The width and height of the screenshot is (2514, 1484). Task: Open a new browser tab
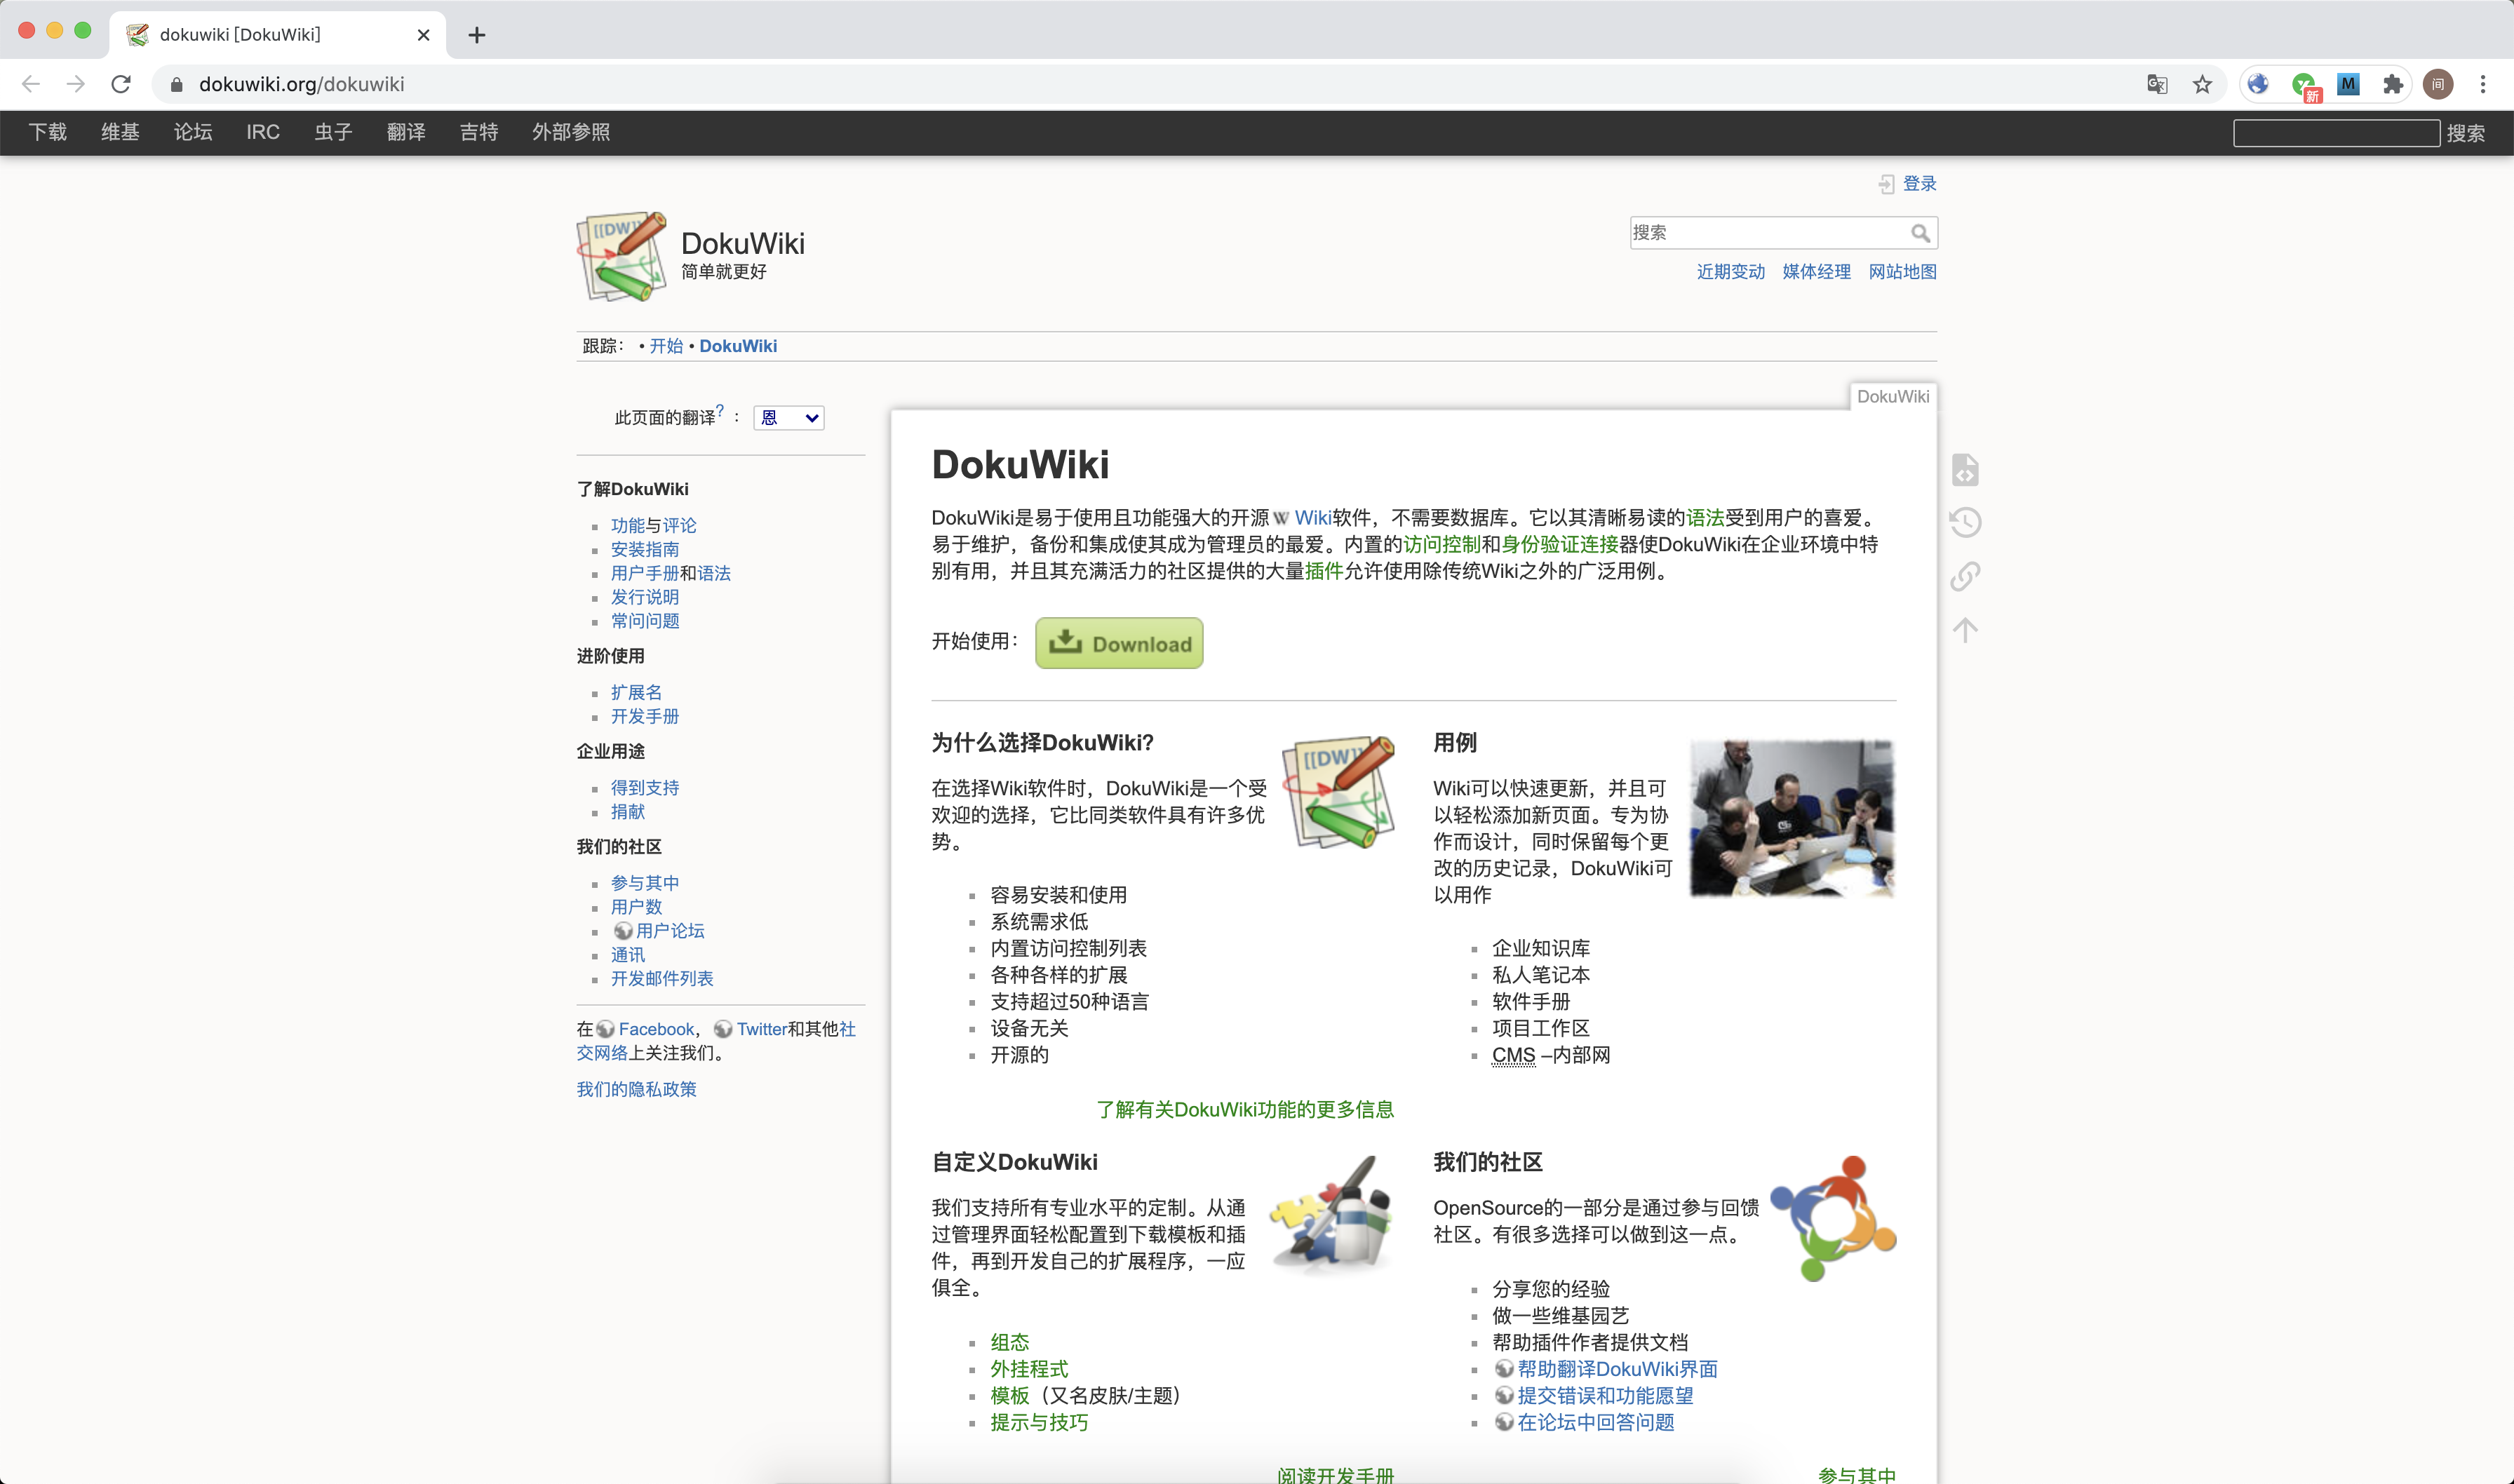[477, 35]
